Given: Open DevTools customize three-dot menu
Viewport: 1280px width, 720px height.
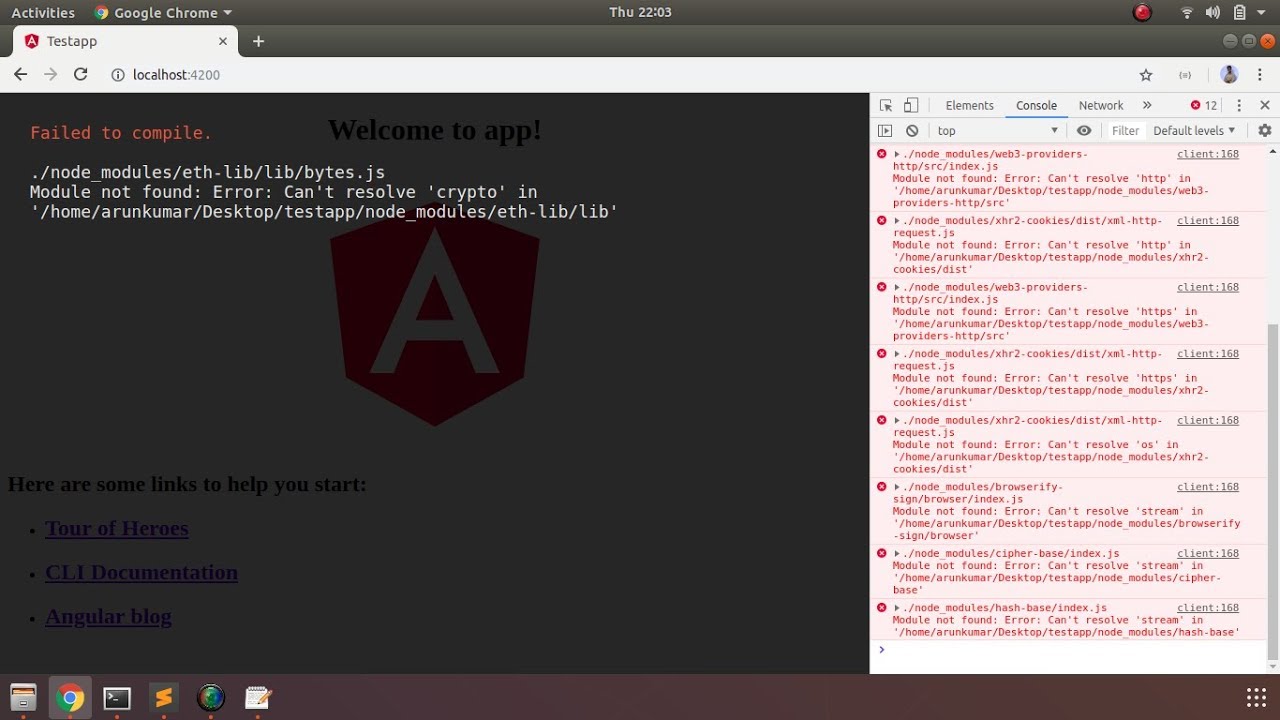Looking at the screenshot, I should point(1239,105).
